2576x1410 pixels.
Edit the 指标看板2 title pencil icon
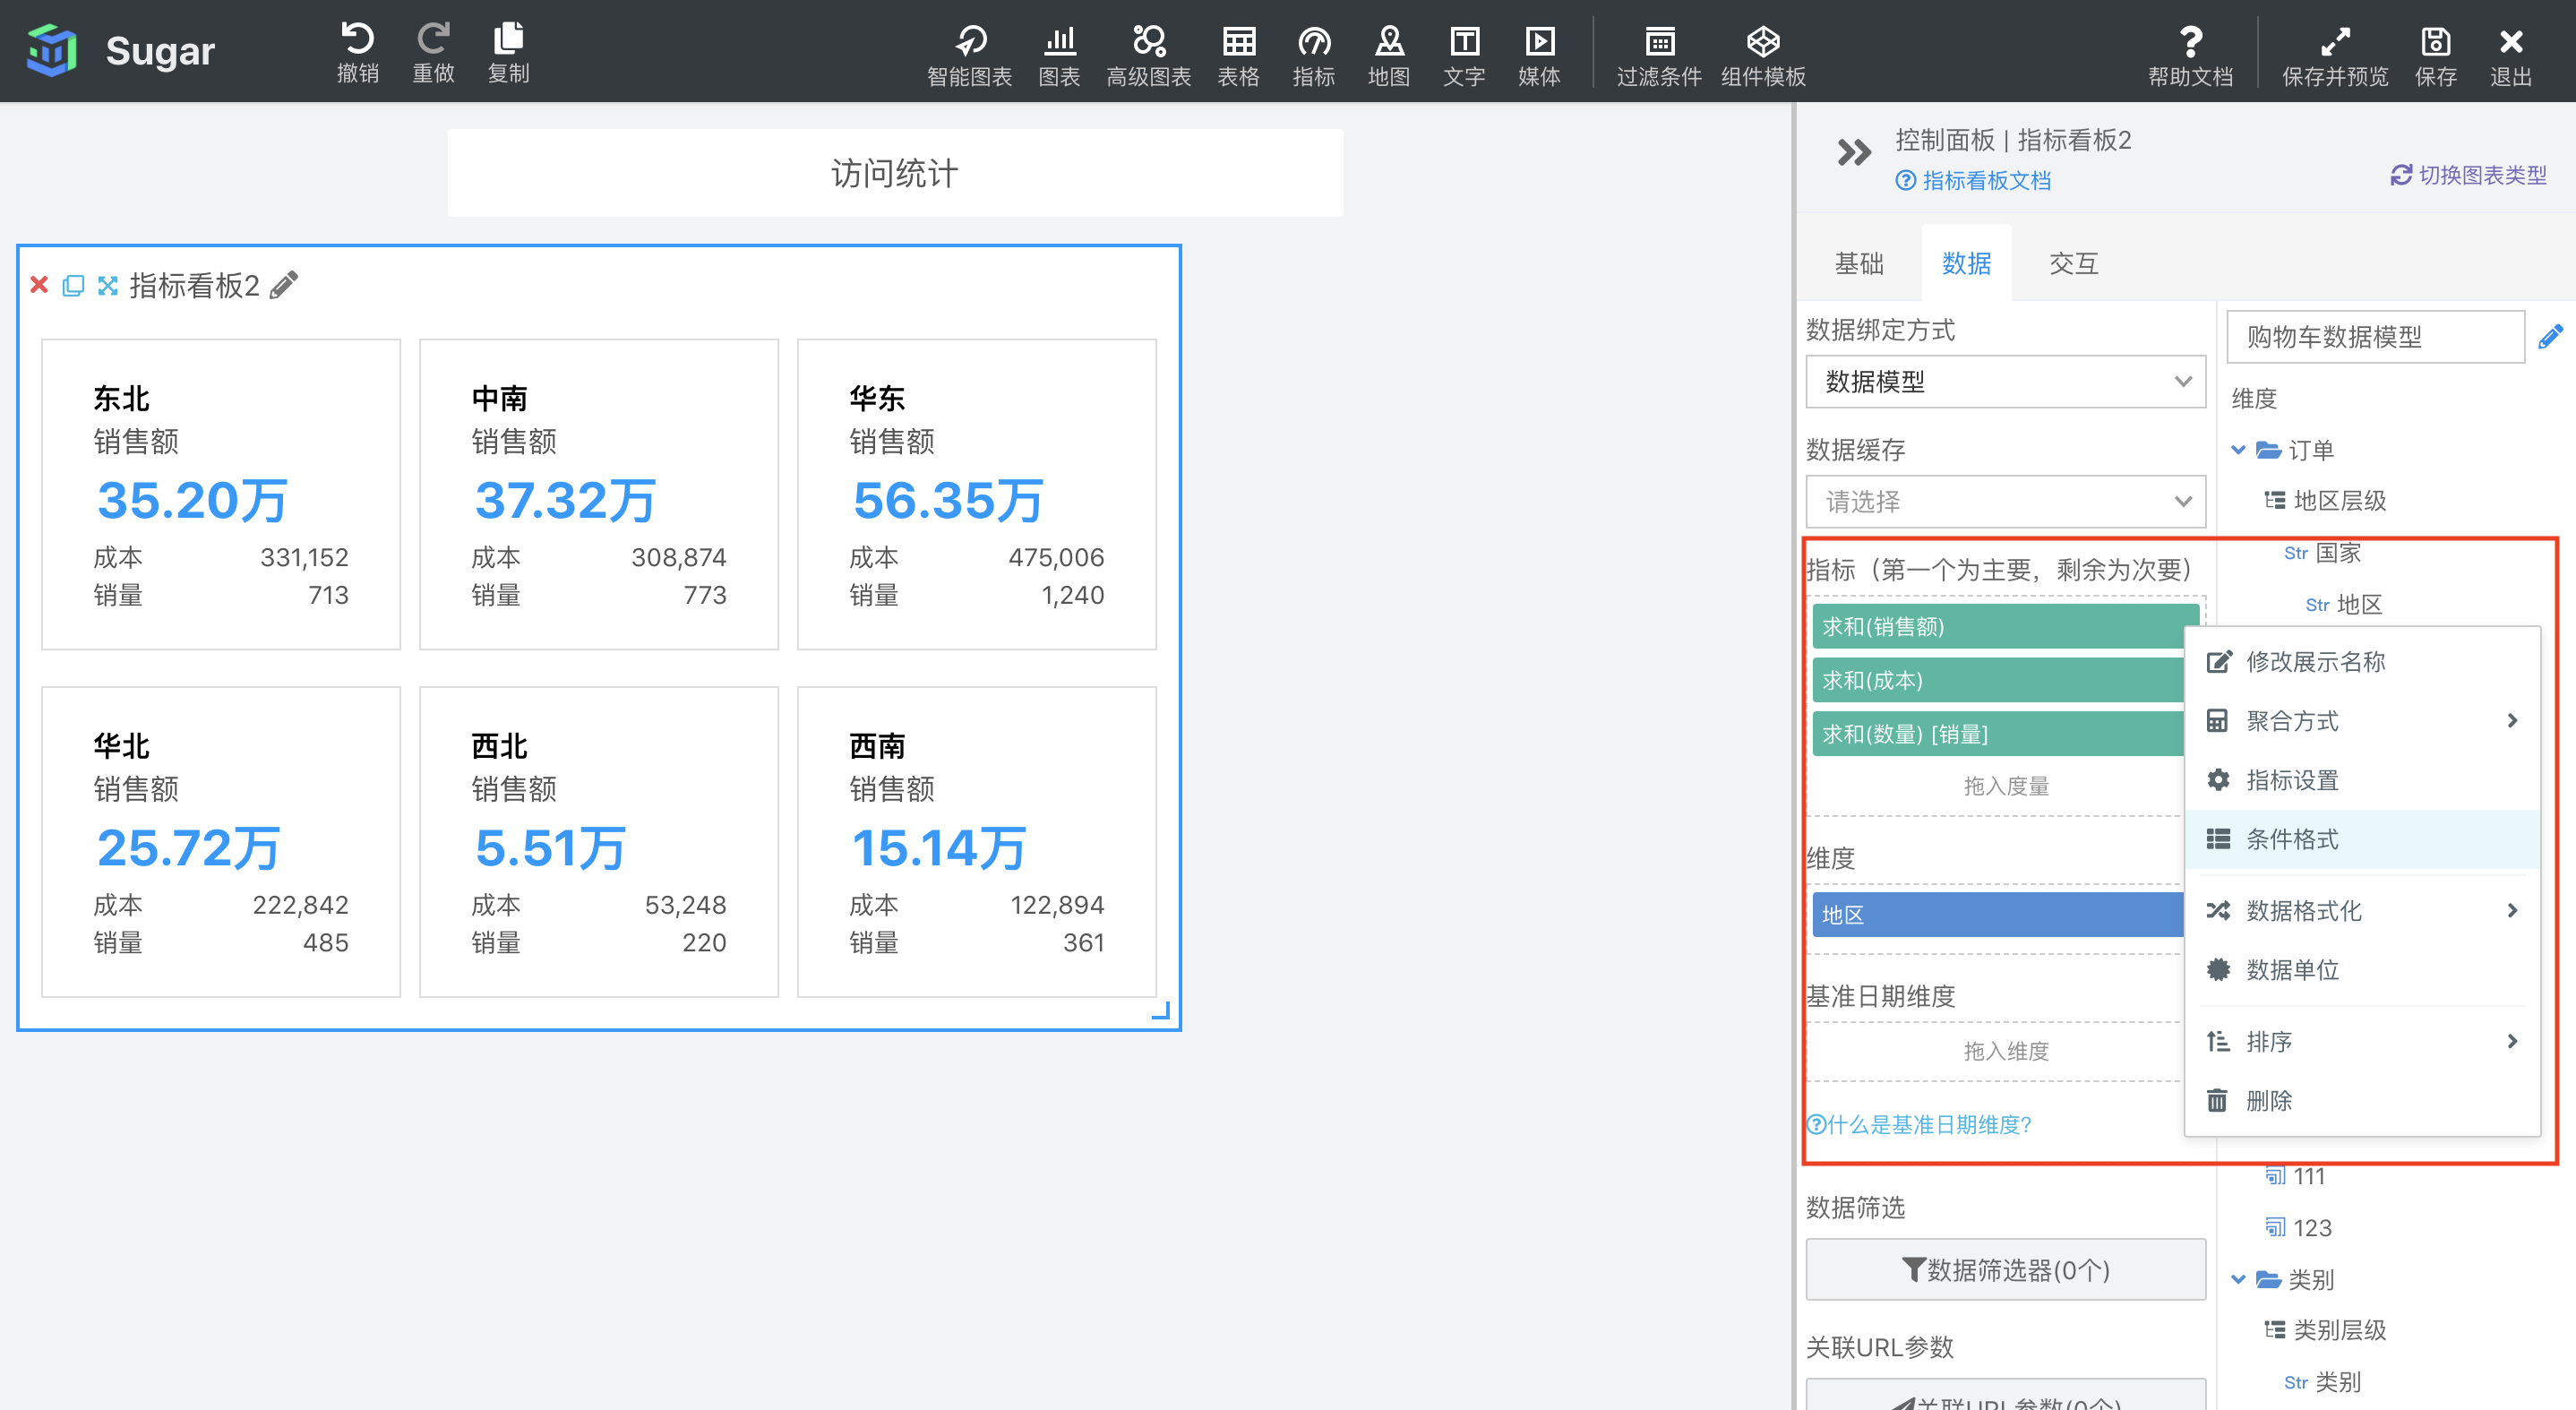pyautogui.click(x=284, y=285)
